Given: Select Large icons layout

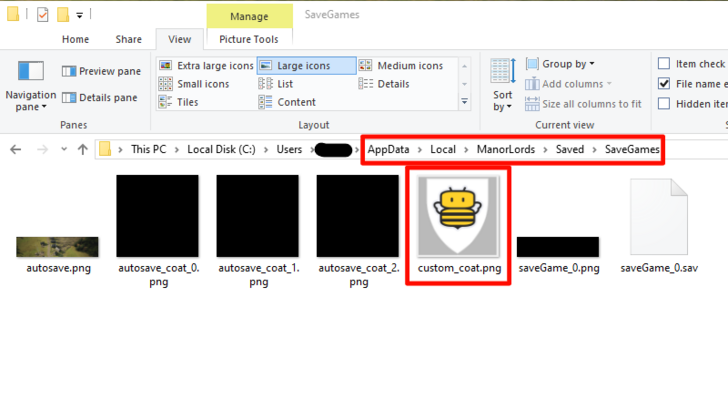Looking at the screenshot, I should [306, 65].
